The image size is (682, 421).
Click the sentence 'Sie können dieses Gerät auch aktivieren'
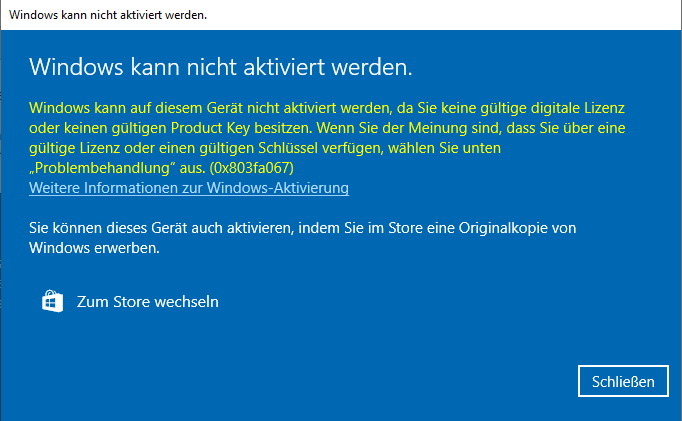pos(160,228)
